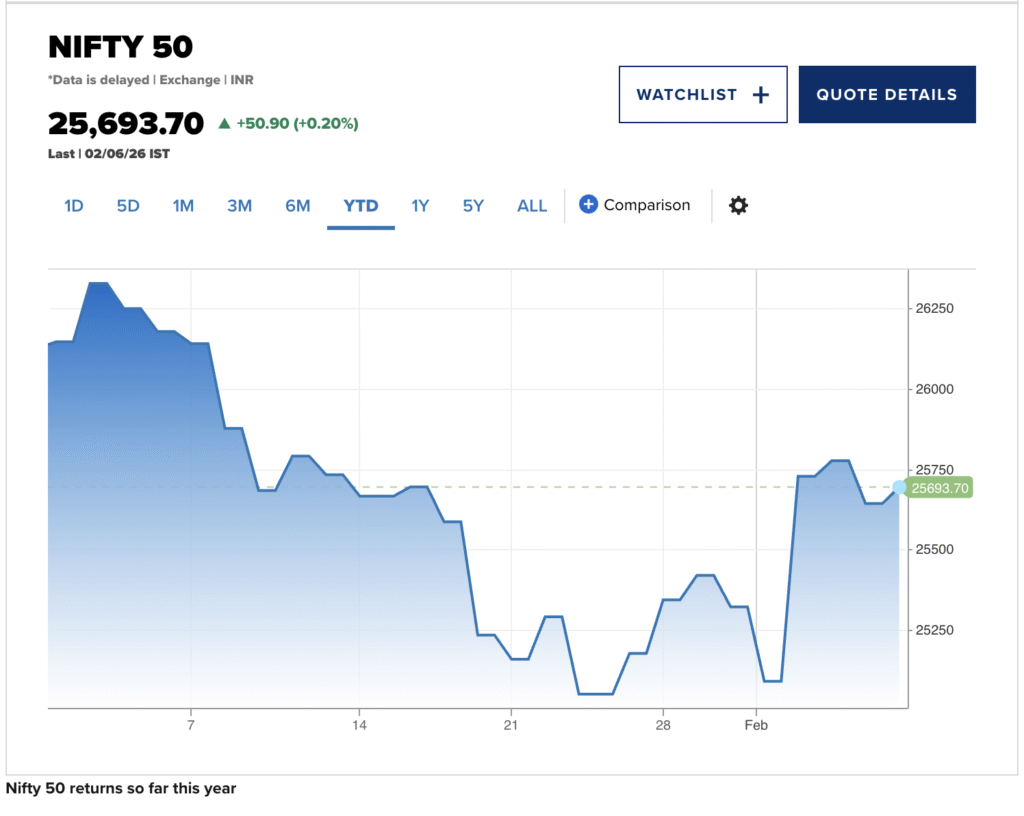
Task: Switch to the 5D time range
Action: click(x=128, y=206)
